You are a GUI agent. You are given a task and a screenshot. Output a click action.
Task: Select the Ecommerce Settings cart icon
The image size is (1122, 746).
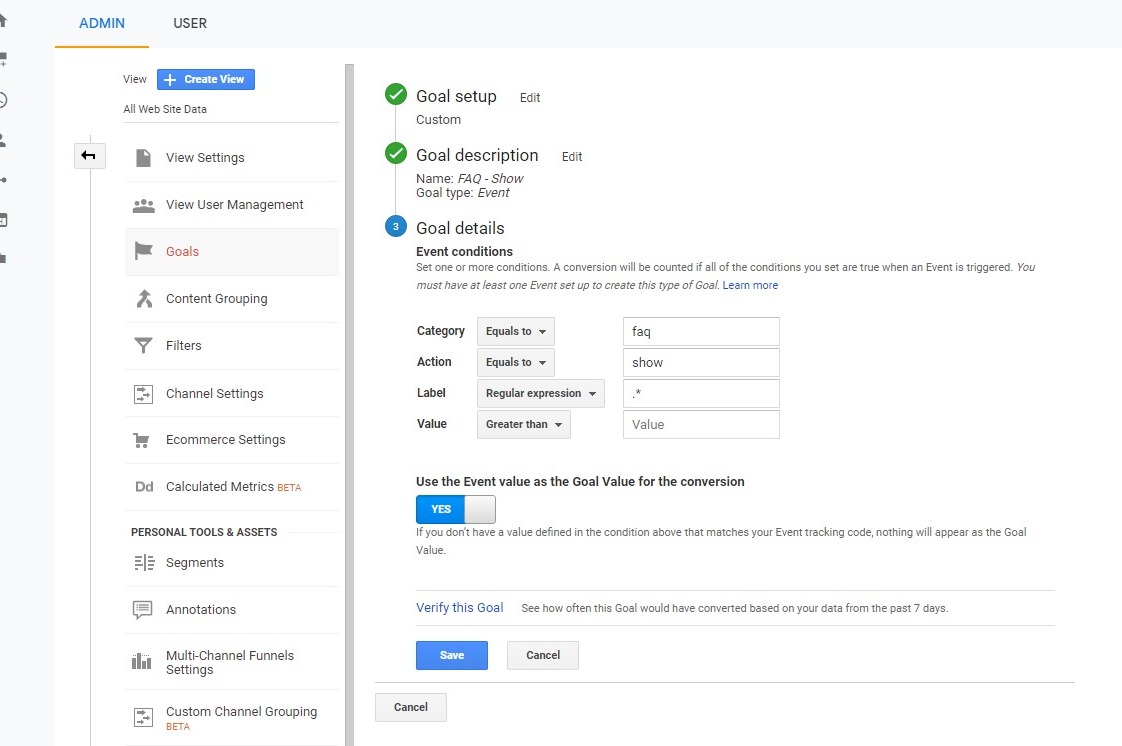tap(141, 440)
